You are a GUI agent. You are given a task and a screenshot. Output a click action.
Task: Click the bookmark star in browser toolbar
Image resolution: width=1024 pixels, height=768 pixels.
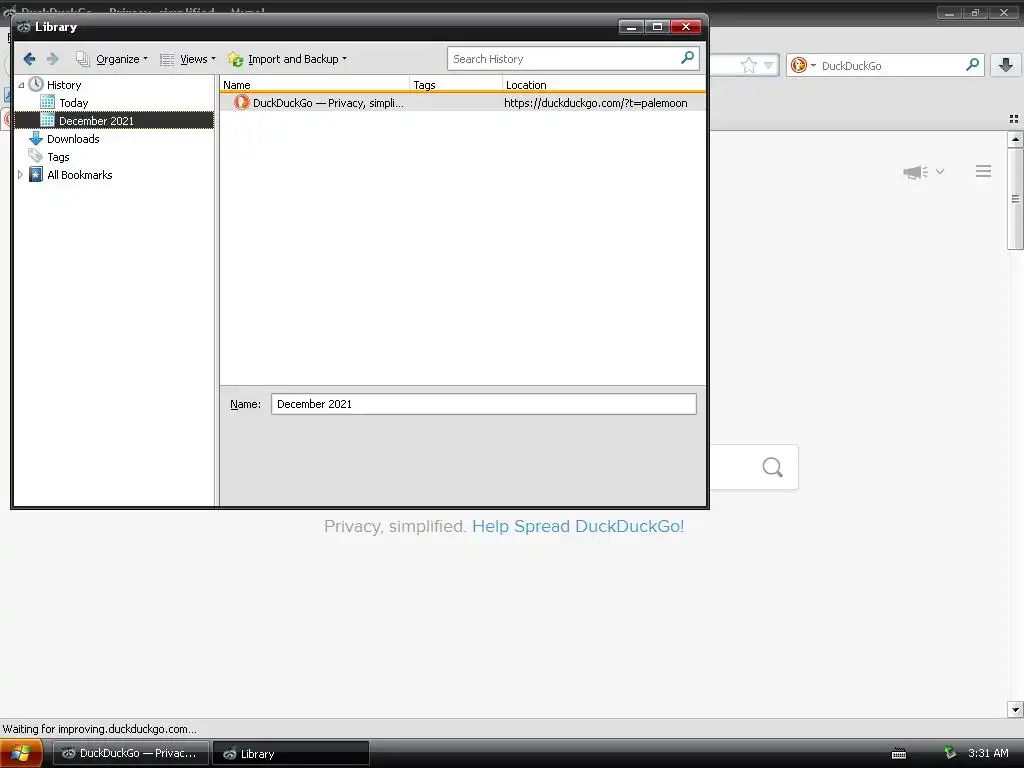tap(748, 65)
